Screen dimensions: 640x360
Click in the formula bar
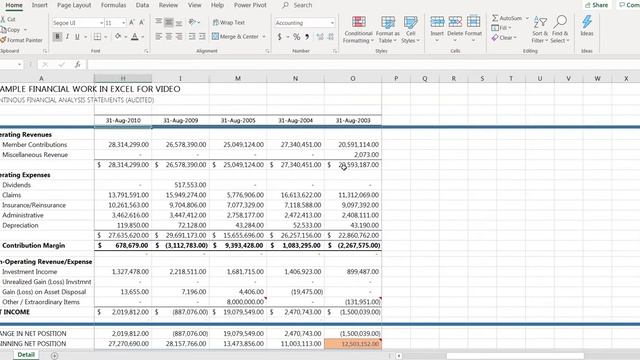pyautogui.click(x=363, y=64)
